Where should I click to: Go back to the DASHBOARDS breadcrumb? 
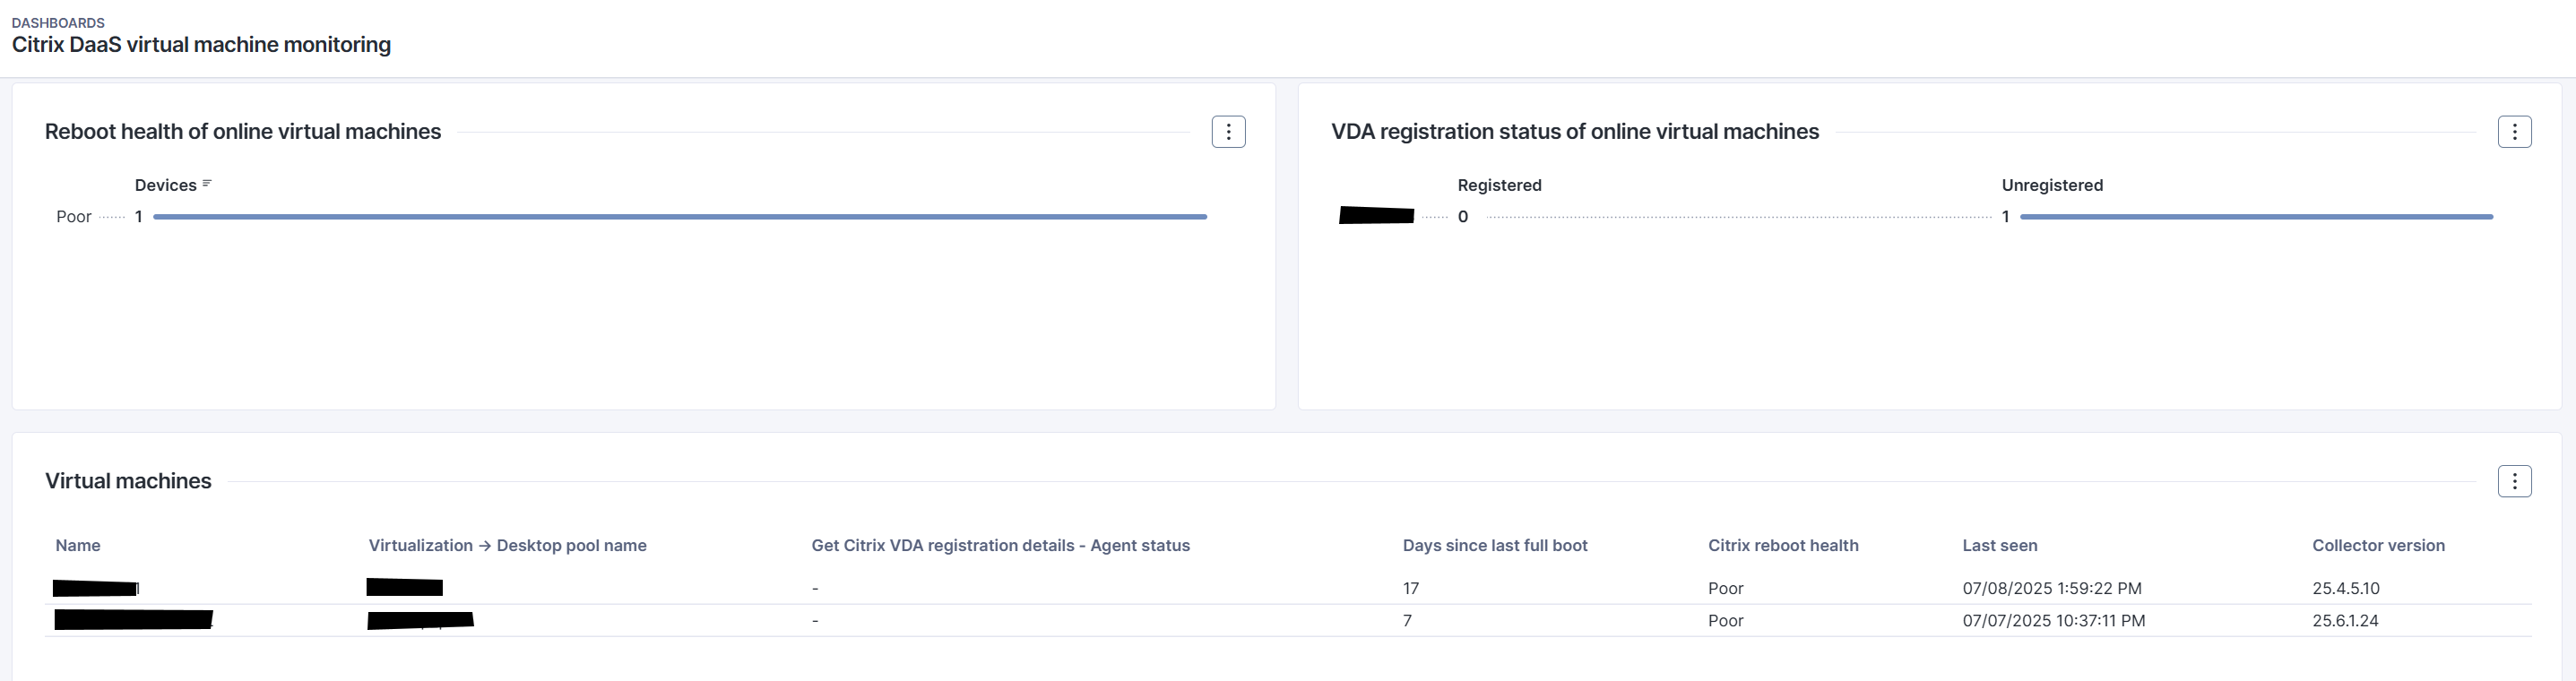[x=58, y=22]
